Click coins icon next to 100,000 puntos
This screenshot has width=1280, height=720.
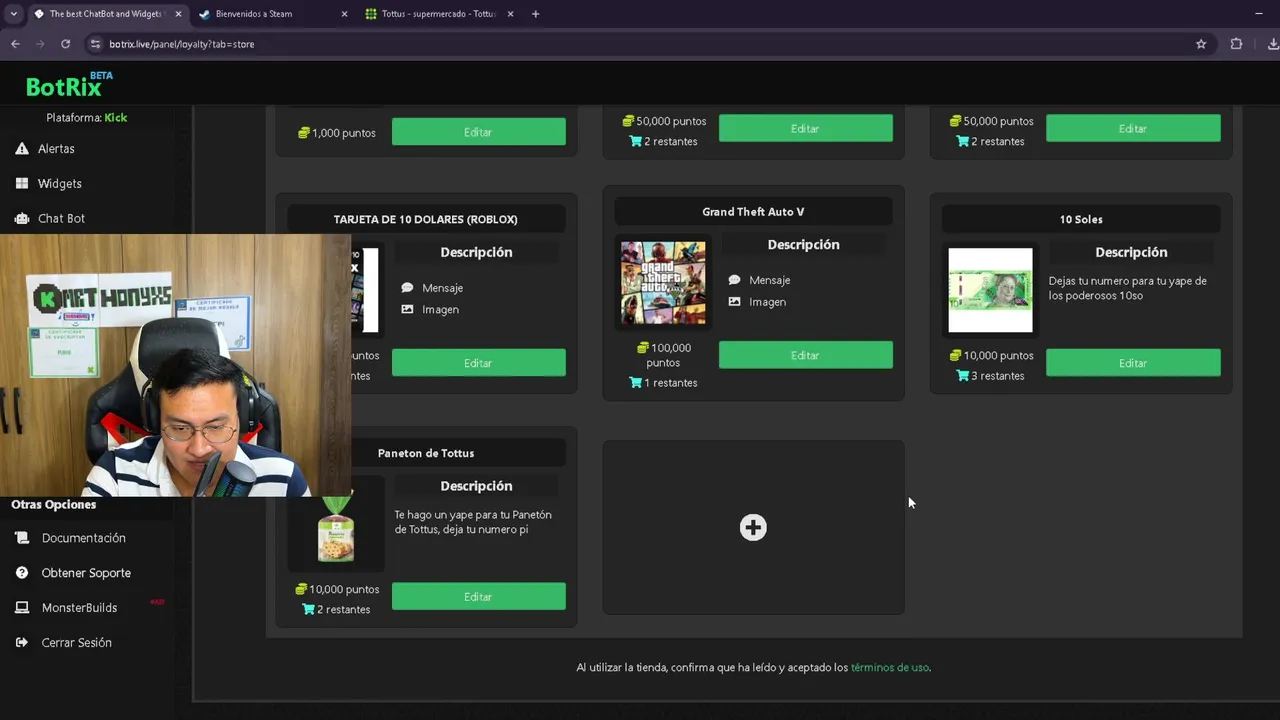643,348
